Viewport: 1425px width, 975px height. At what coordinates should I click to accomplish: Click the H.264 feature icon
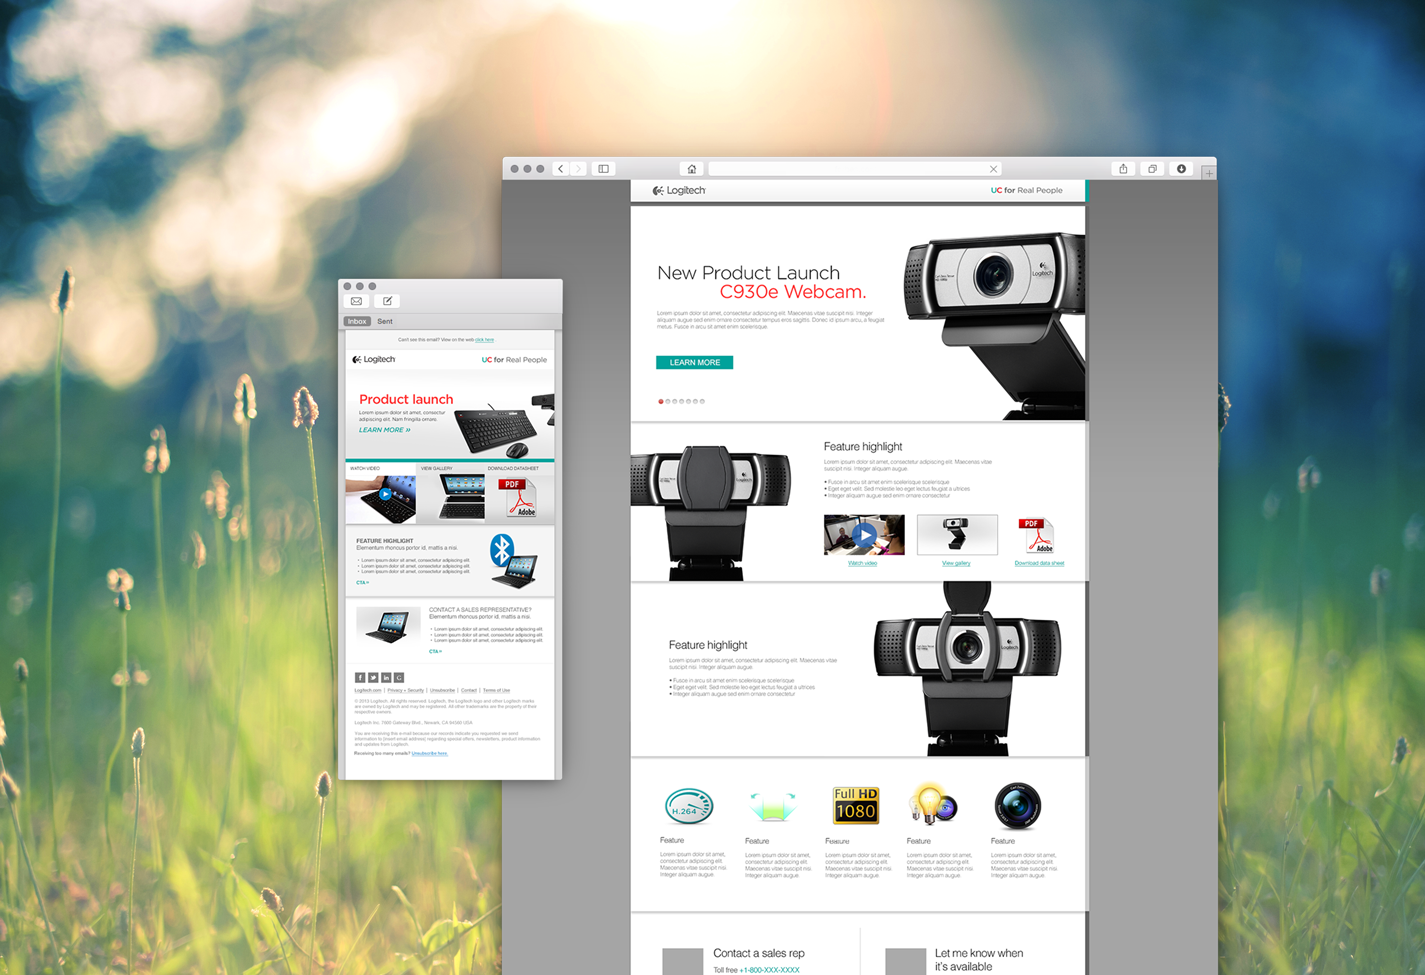pyautogui.click(x=689, y=805)
